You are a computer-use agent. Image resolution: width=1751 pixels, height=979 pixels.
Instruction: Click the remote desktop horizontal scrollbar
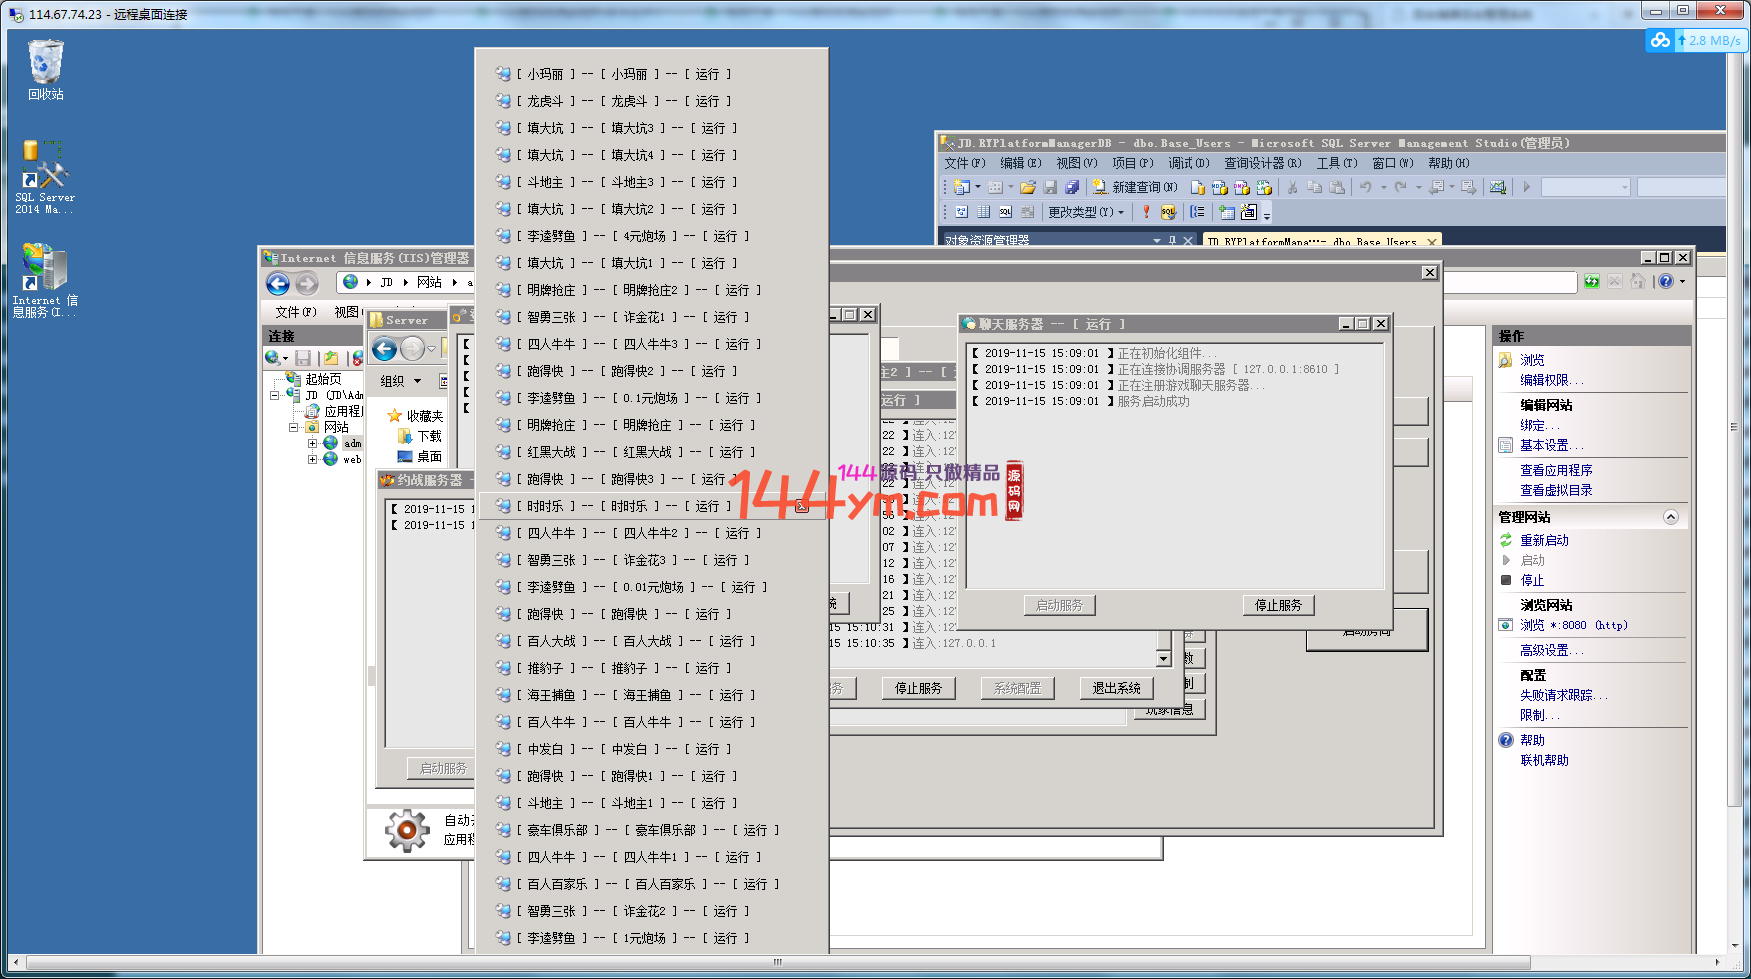[x=777, y=963]
